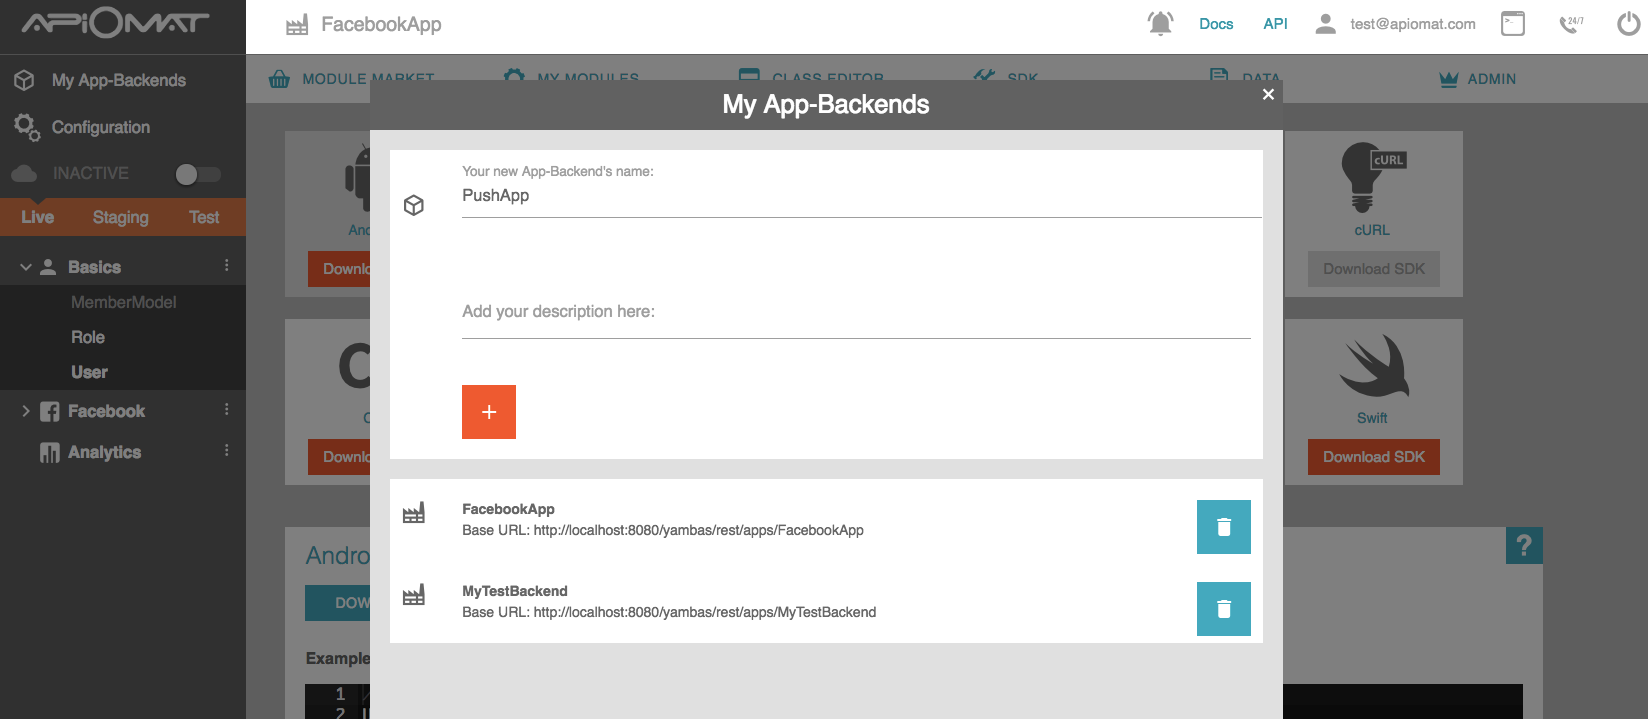Click the blue question mark help icon
Screen dimensions: 1648x719
[1523, 545]
